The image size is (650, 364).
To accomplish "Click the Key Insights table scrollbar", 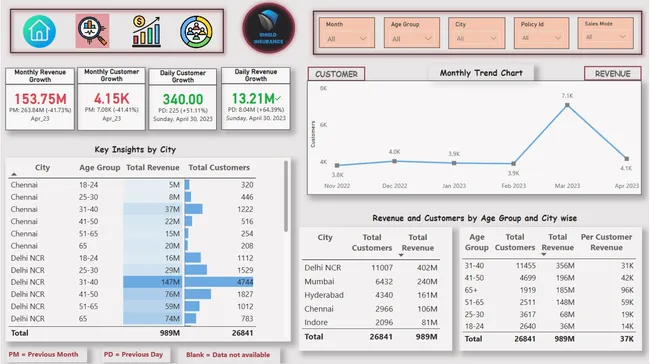I will [x=286, y=197].
